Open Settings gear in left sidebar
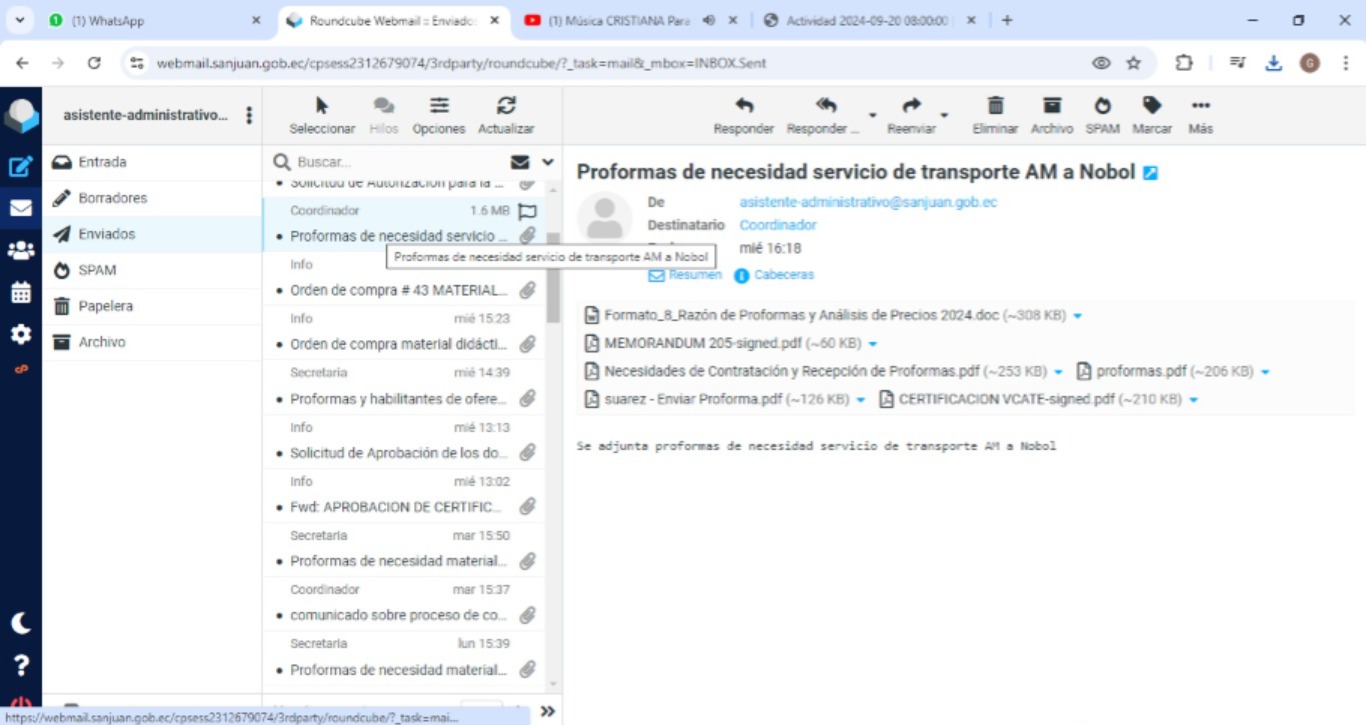The height and width of the screenshot is (725, 1366). (x=21, y=335)
